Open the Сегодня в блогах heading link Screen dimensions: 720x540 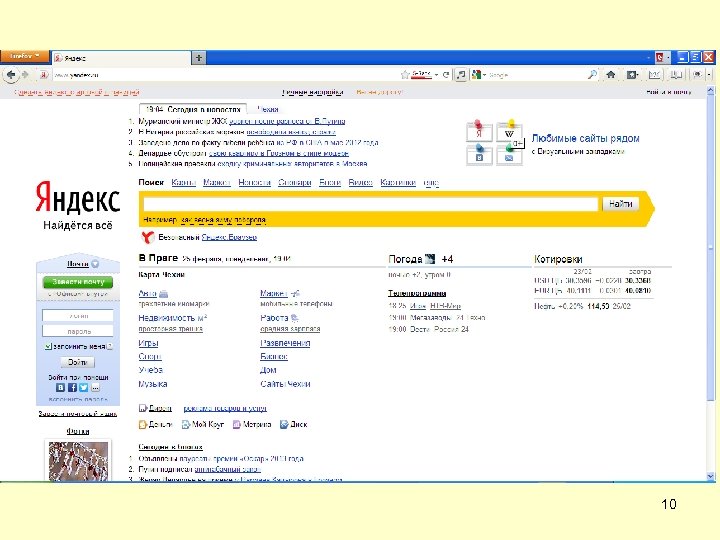pos(170,447)
